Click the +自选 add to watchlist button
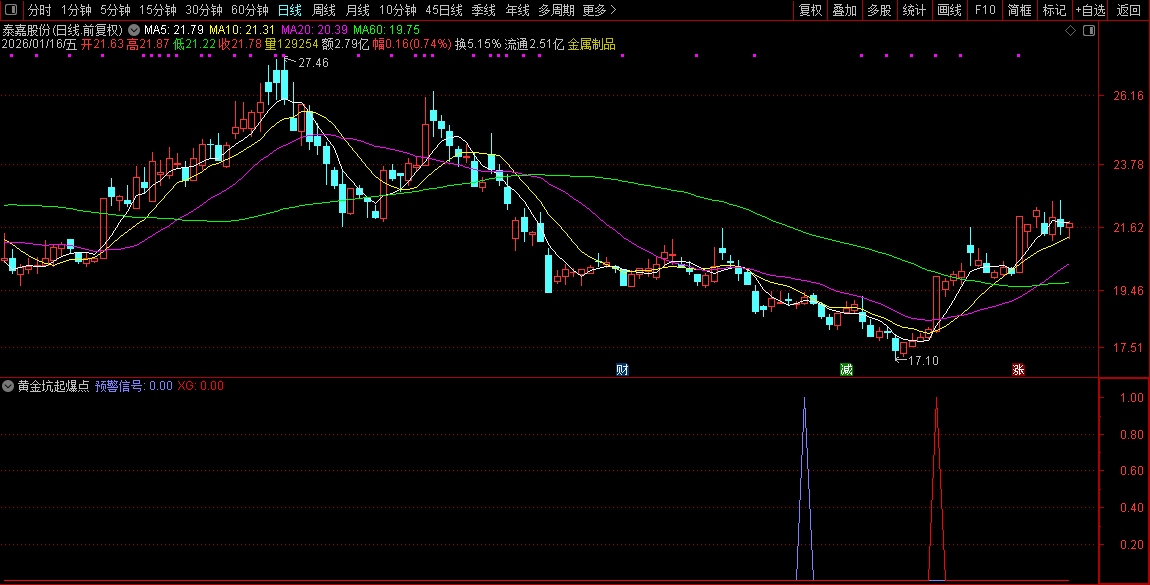Viewport: 1150px width, 585px height. [x=1090, y=10]
